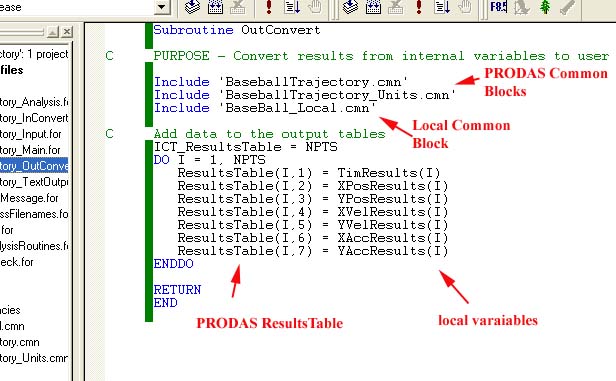Select the highlighted tory_OutConvert file
This screenshot has height=381, width=616.
(34, 166)
